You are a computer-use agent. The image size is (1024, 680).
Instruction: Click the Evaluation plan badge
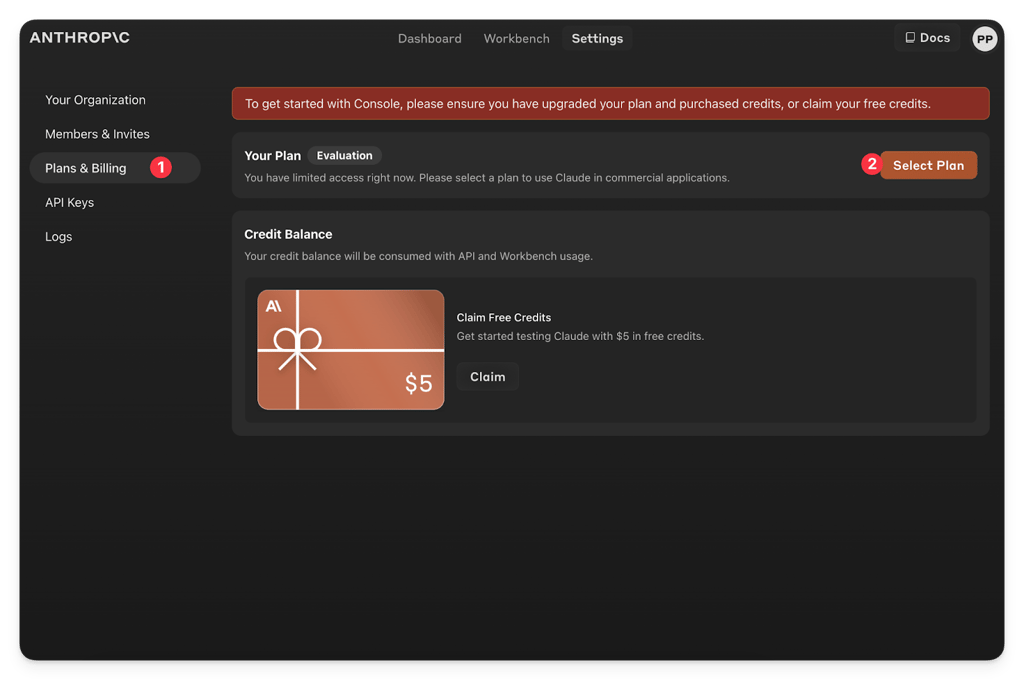344,156
